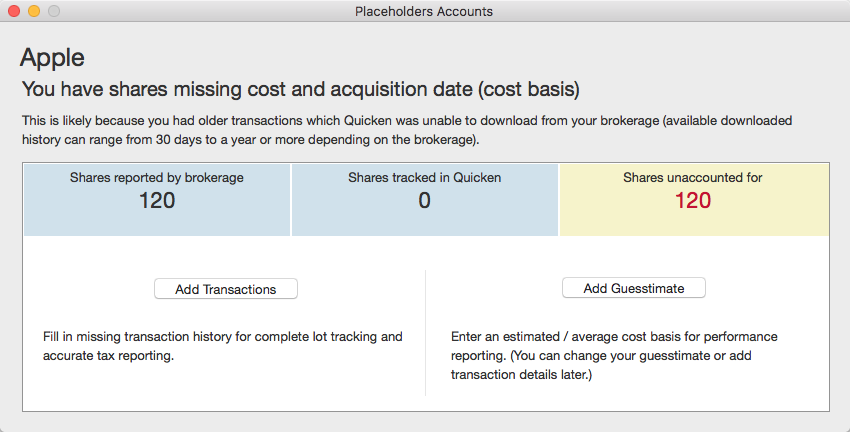Click the vertical divider between the two options
This screenshot has height=432, width=850.
click(x=426, y=332)
